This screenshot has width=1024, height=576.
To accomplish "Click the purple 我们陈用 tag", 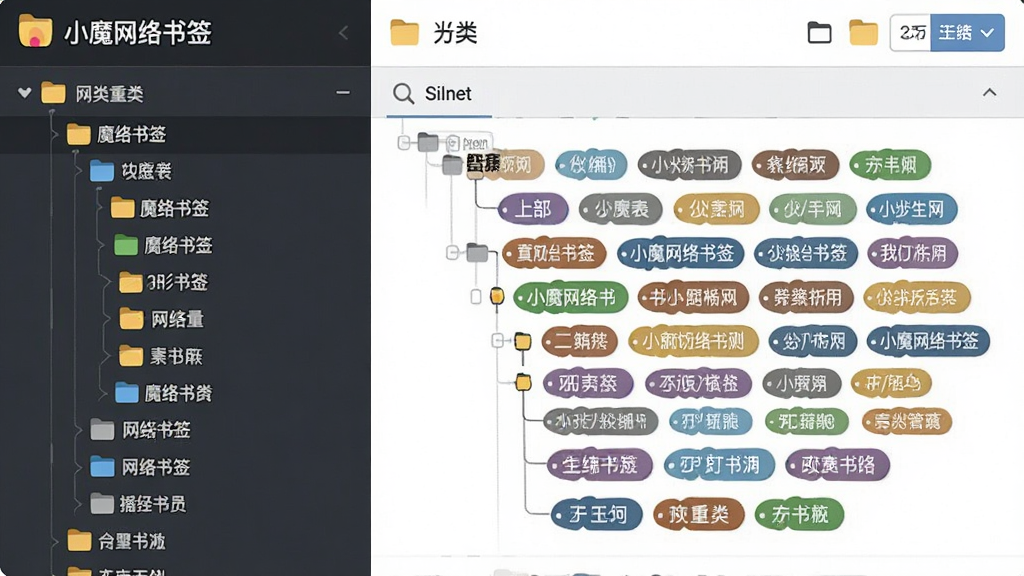I will (912, 253).
